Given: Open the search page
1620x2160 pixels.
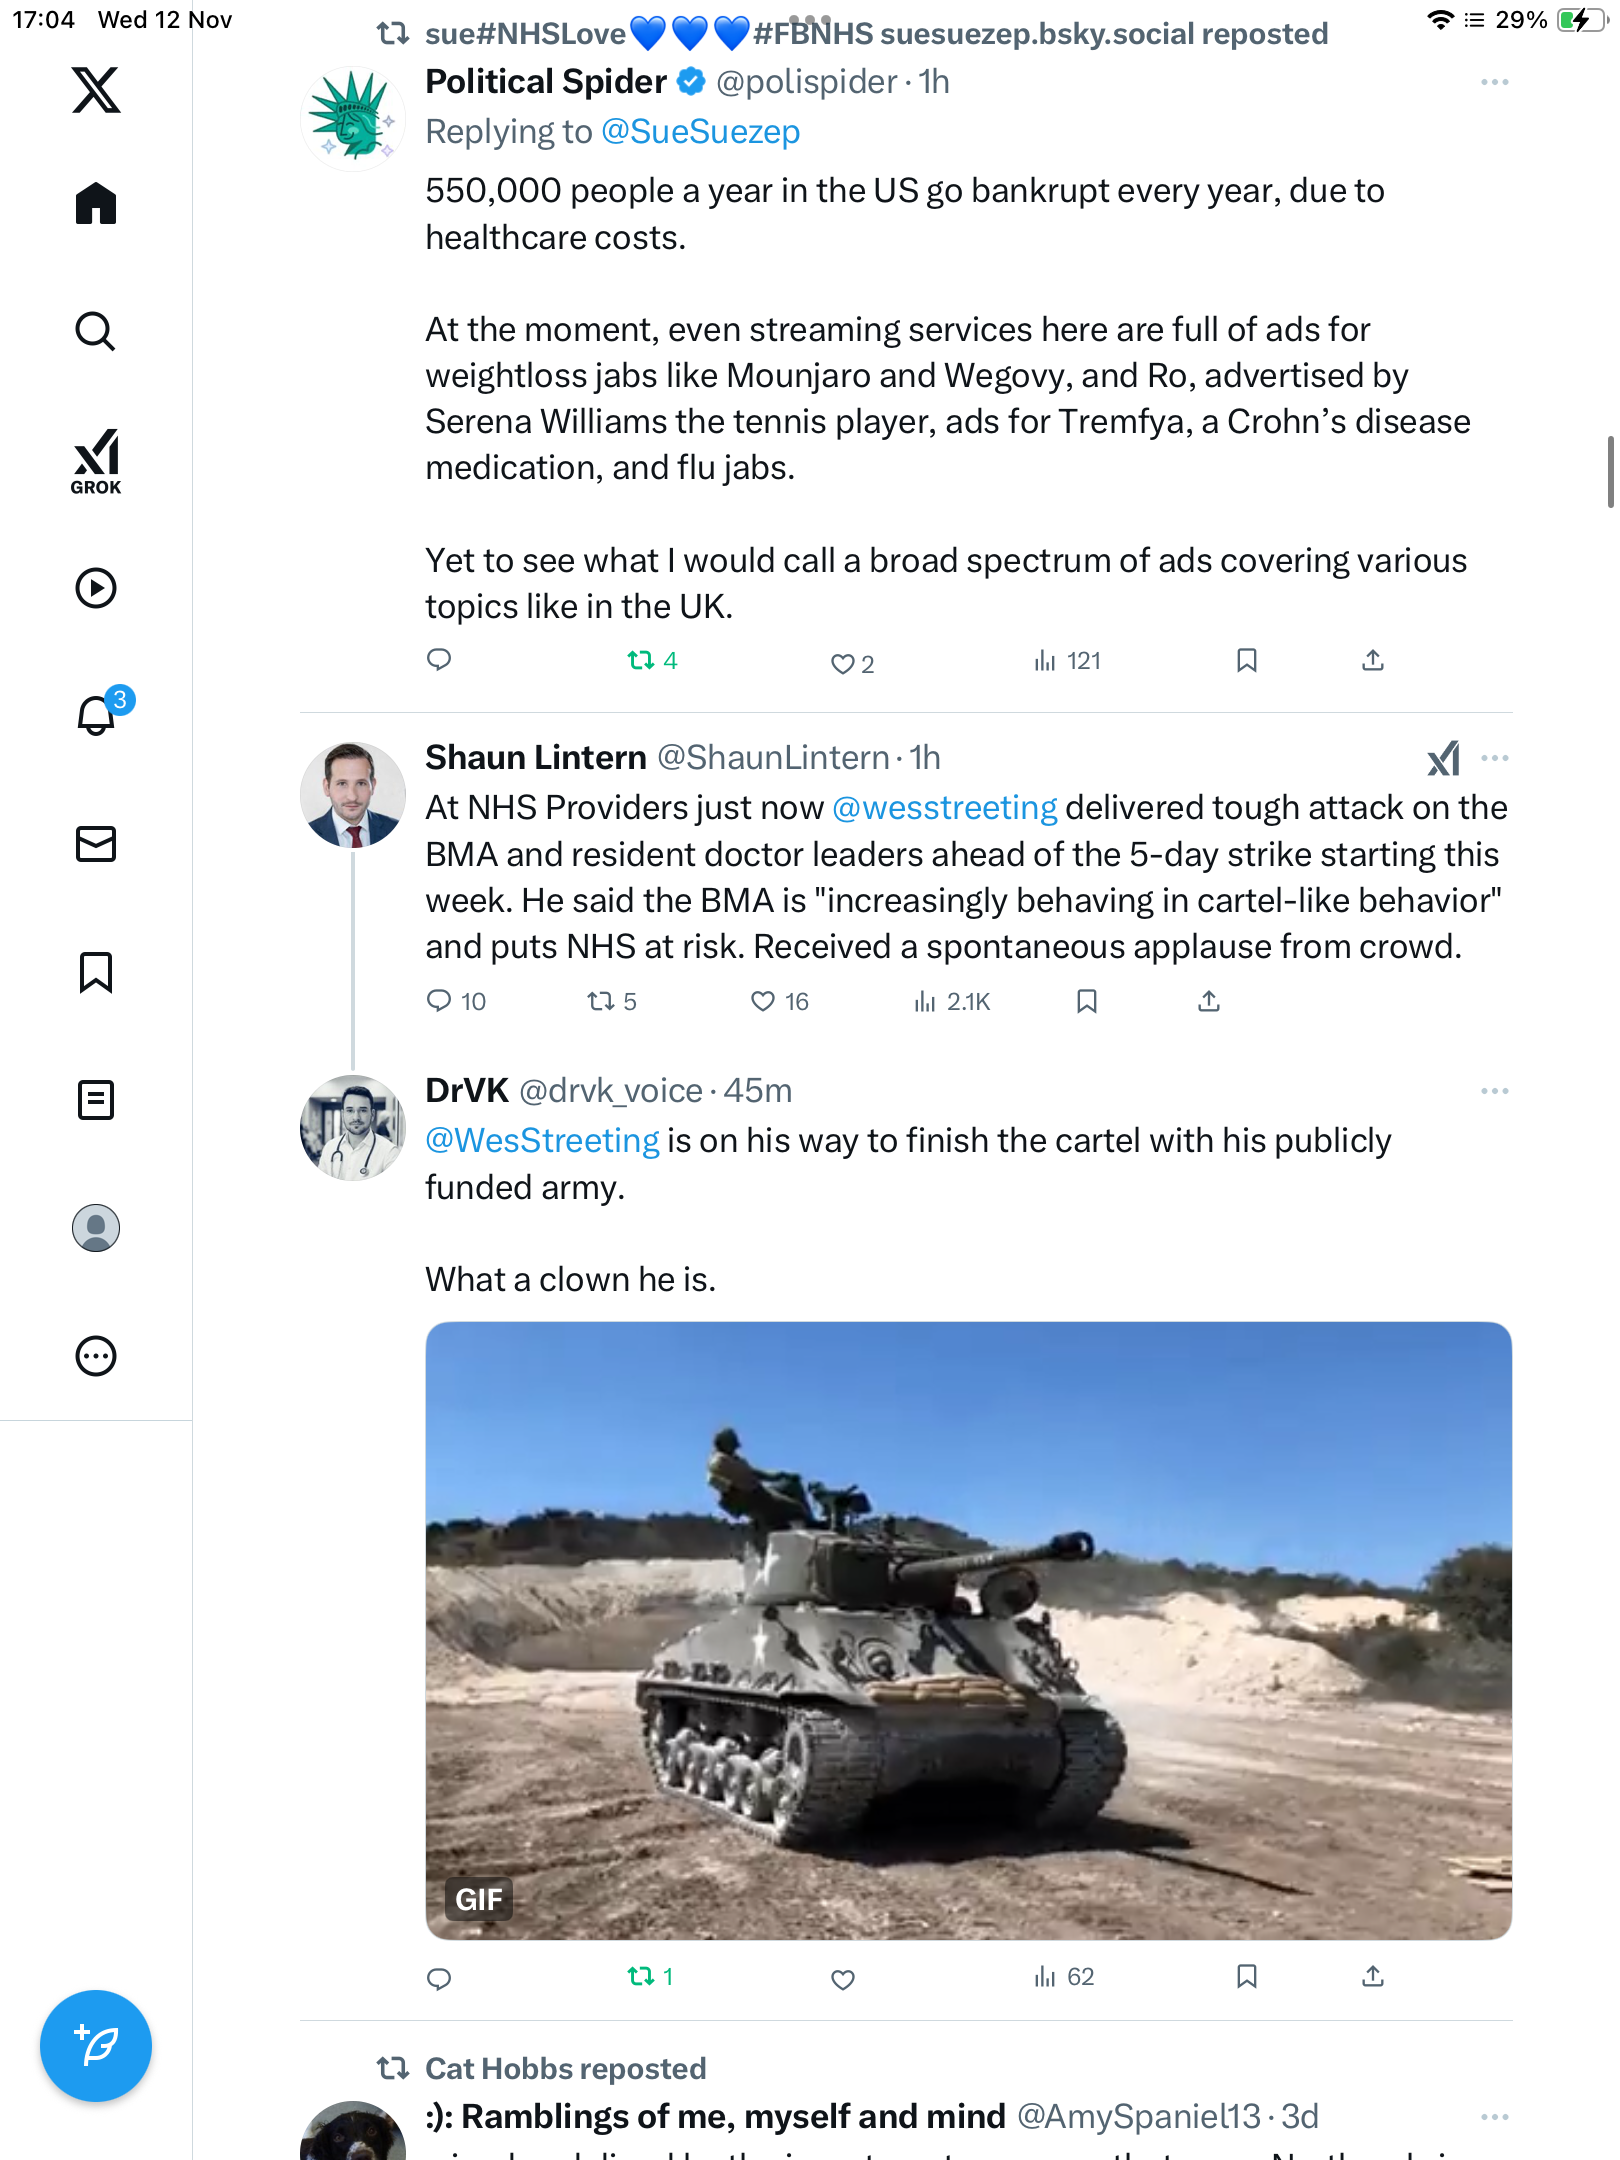Looking at the screenshot, I should [96, 332].
